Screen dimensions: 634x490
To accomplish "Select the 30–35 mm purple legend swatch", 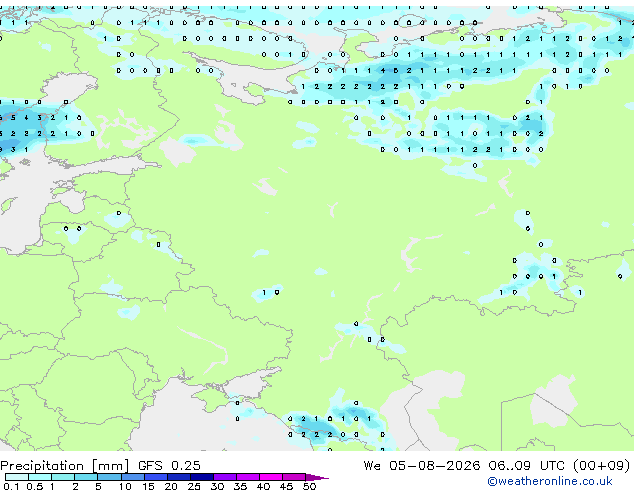I will click(224, 477).
